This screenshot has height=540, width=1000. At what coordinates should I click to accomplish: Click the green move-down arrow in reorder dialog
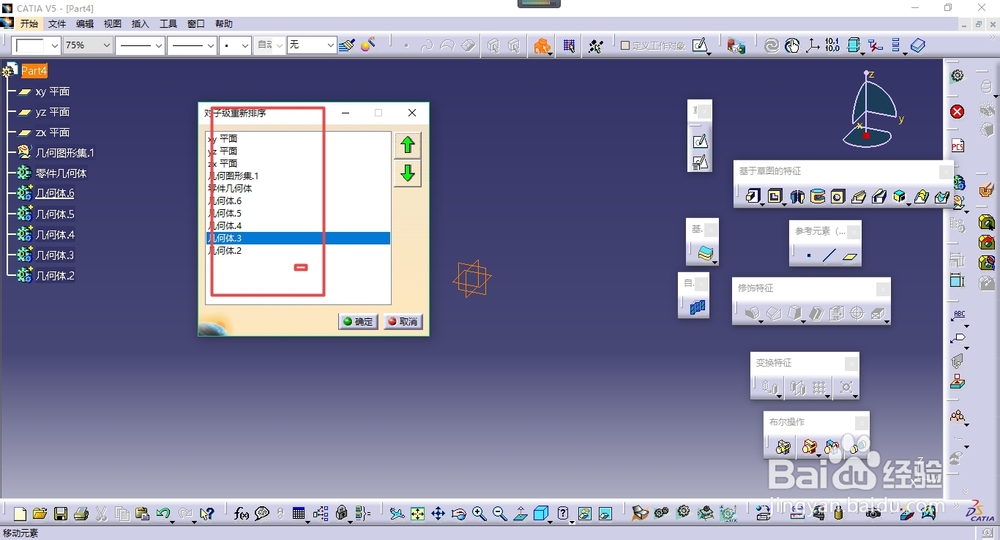[x=408, y=173]
